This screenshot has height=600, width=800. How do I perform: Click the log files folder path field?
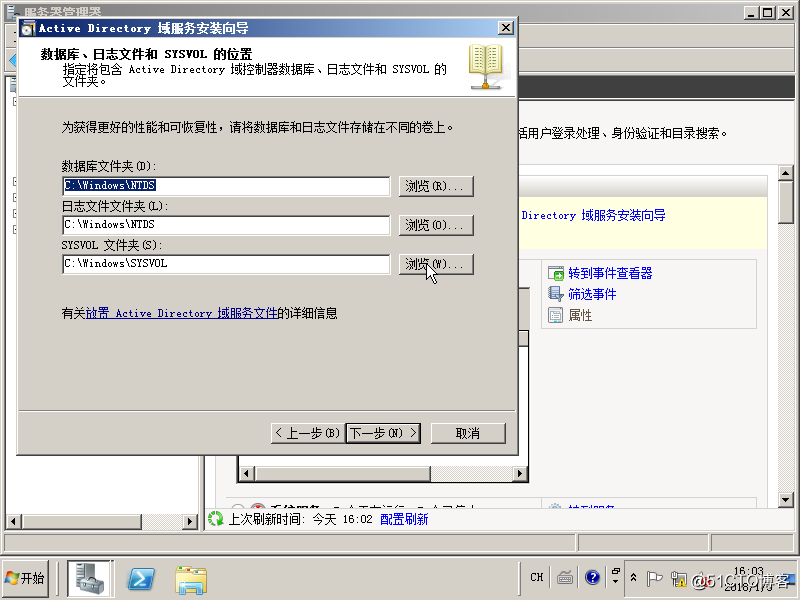[226, 224]
